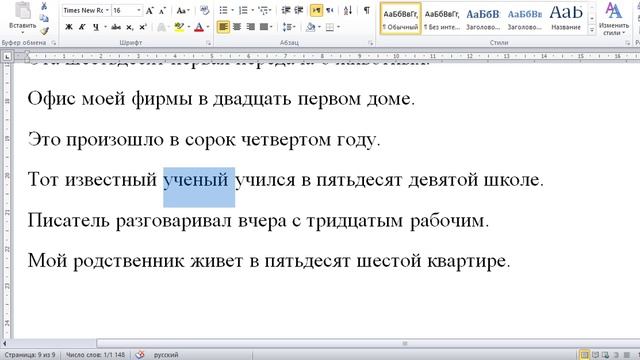This screenshot has height=360, width=640.
Task: Apply the Обычный style
Action: [x=400, y=18]
